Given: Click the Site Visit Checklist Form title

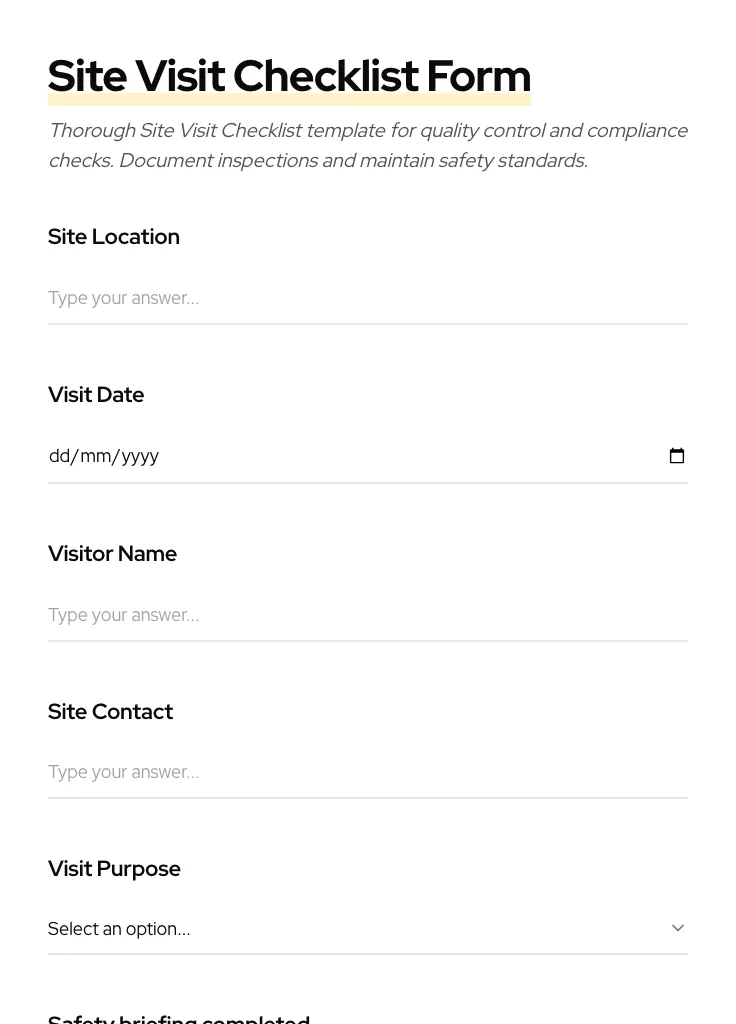Looking at the screenshot, I should coord(289,75).
